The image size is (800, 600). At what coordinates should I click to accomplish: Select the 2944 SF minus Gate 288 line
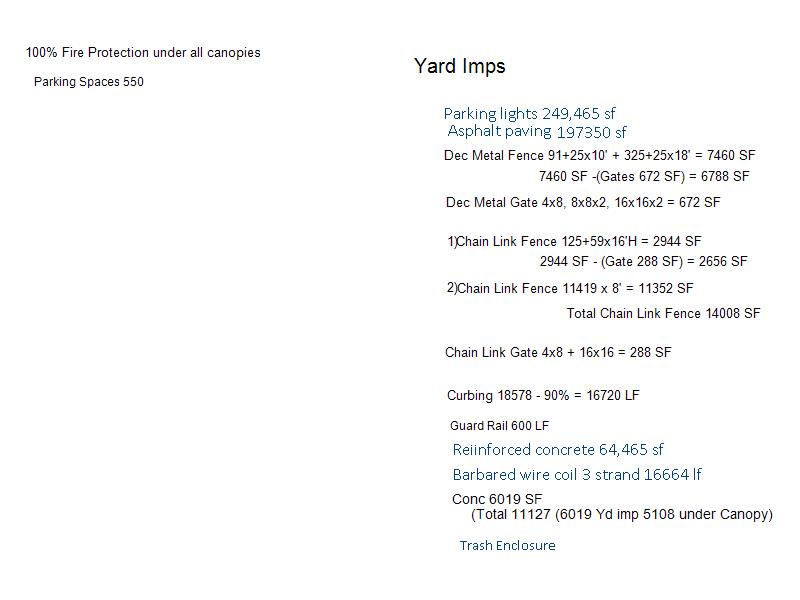click(x=643, y=262)
